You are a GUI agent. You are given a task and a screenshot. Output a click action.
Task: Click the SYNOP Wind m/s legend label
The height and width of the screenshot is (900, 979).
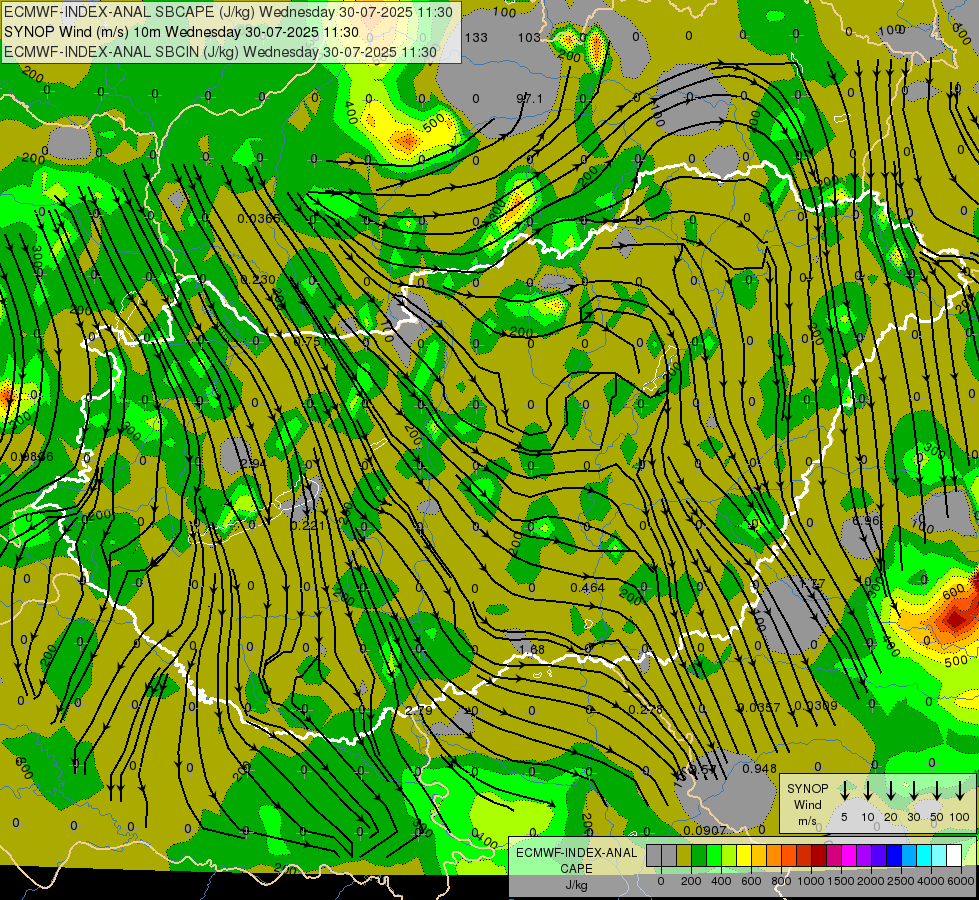[807, 805]
